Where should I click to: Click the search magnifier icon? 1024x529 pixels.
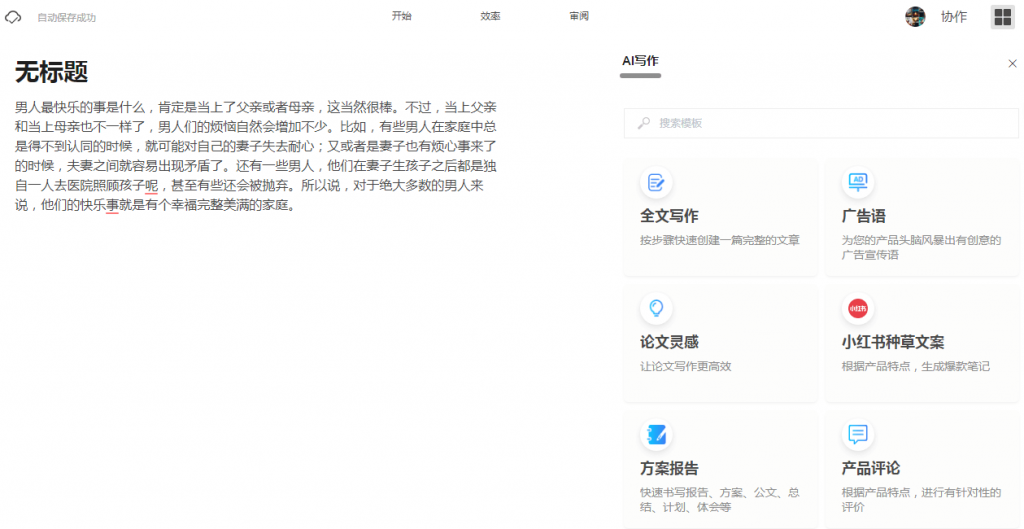(644, 123)
